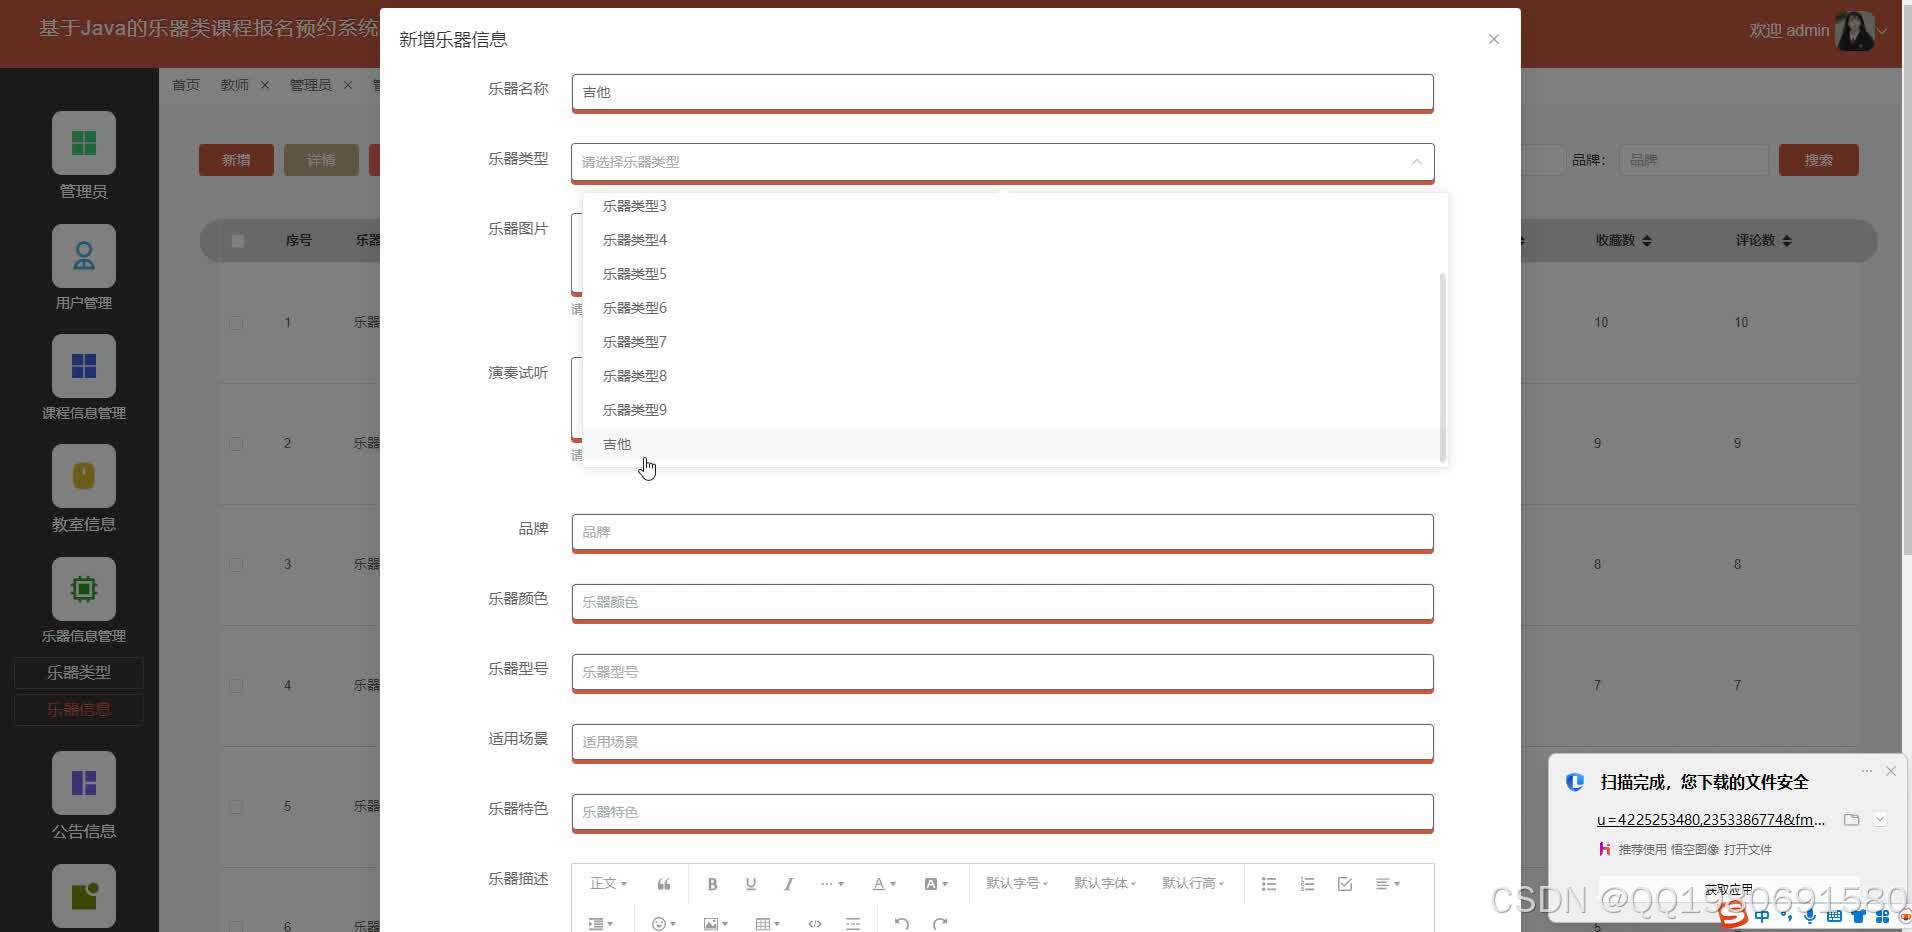Open the insert table dropdown
The height and width of the screenshot is (932, 1912).
pyautogui.click(x=768, y=924)
